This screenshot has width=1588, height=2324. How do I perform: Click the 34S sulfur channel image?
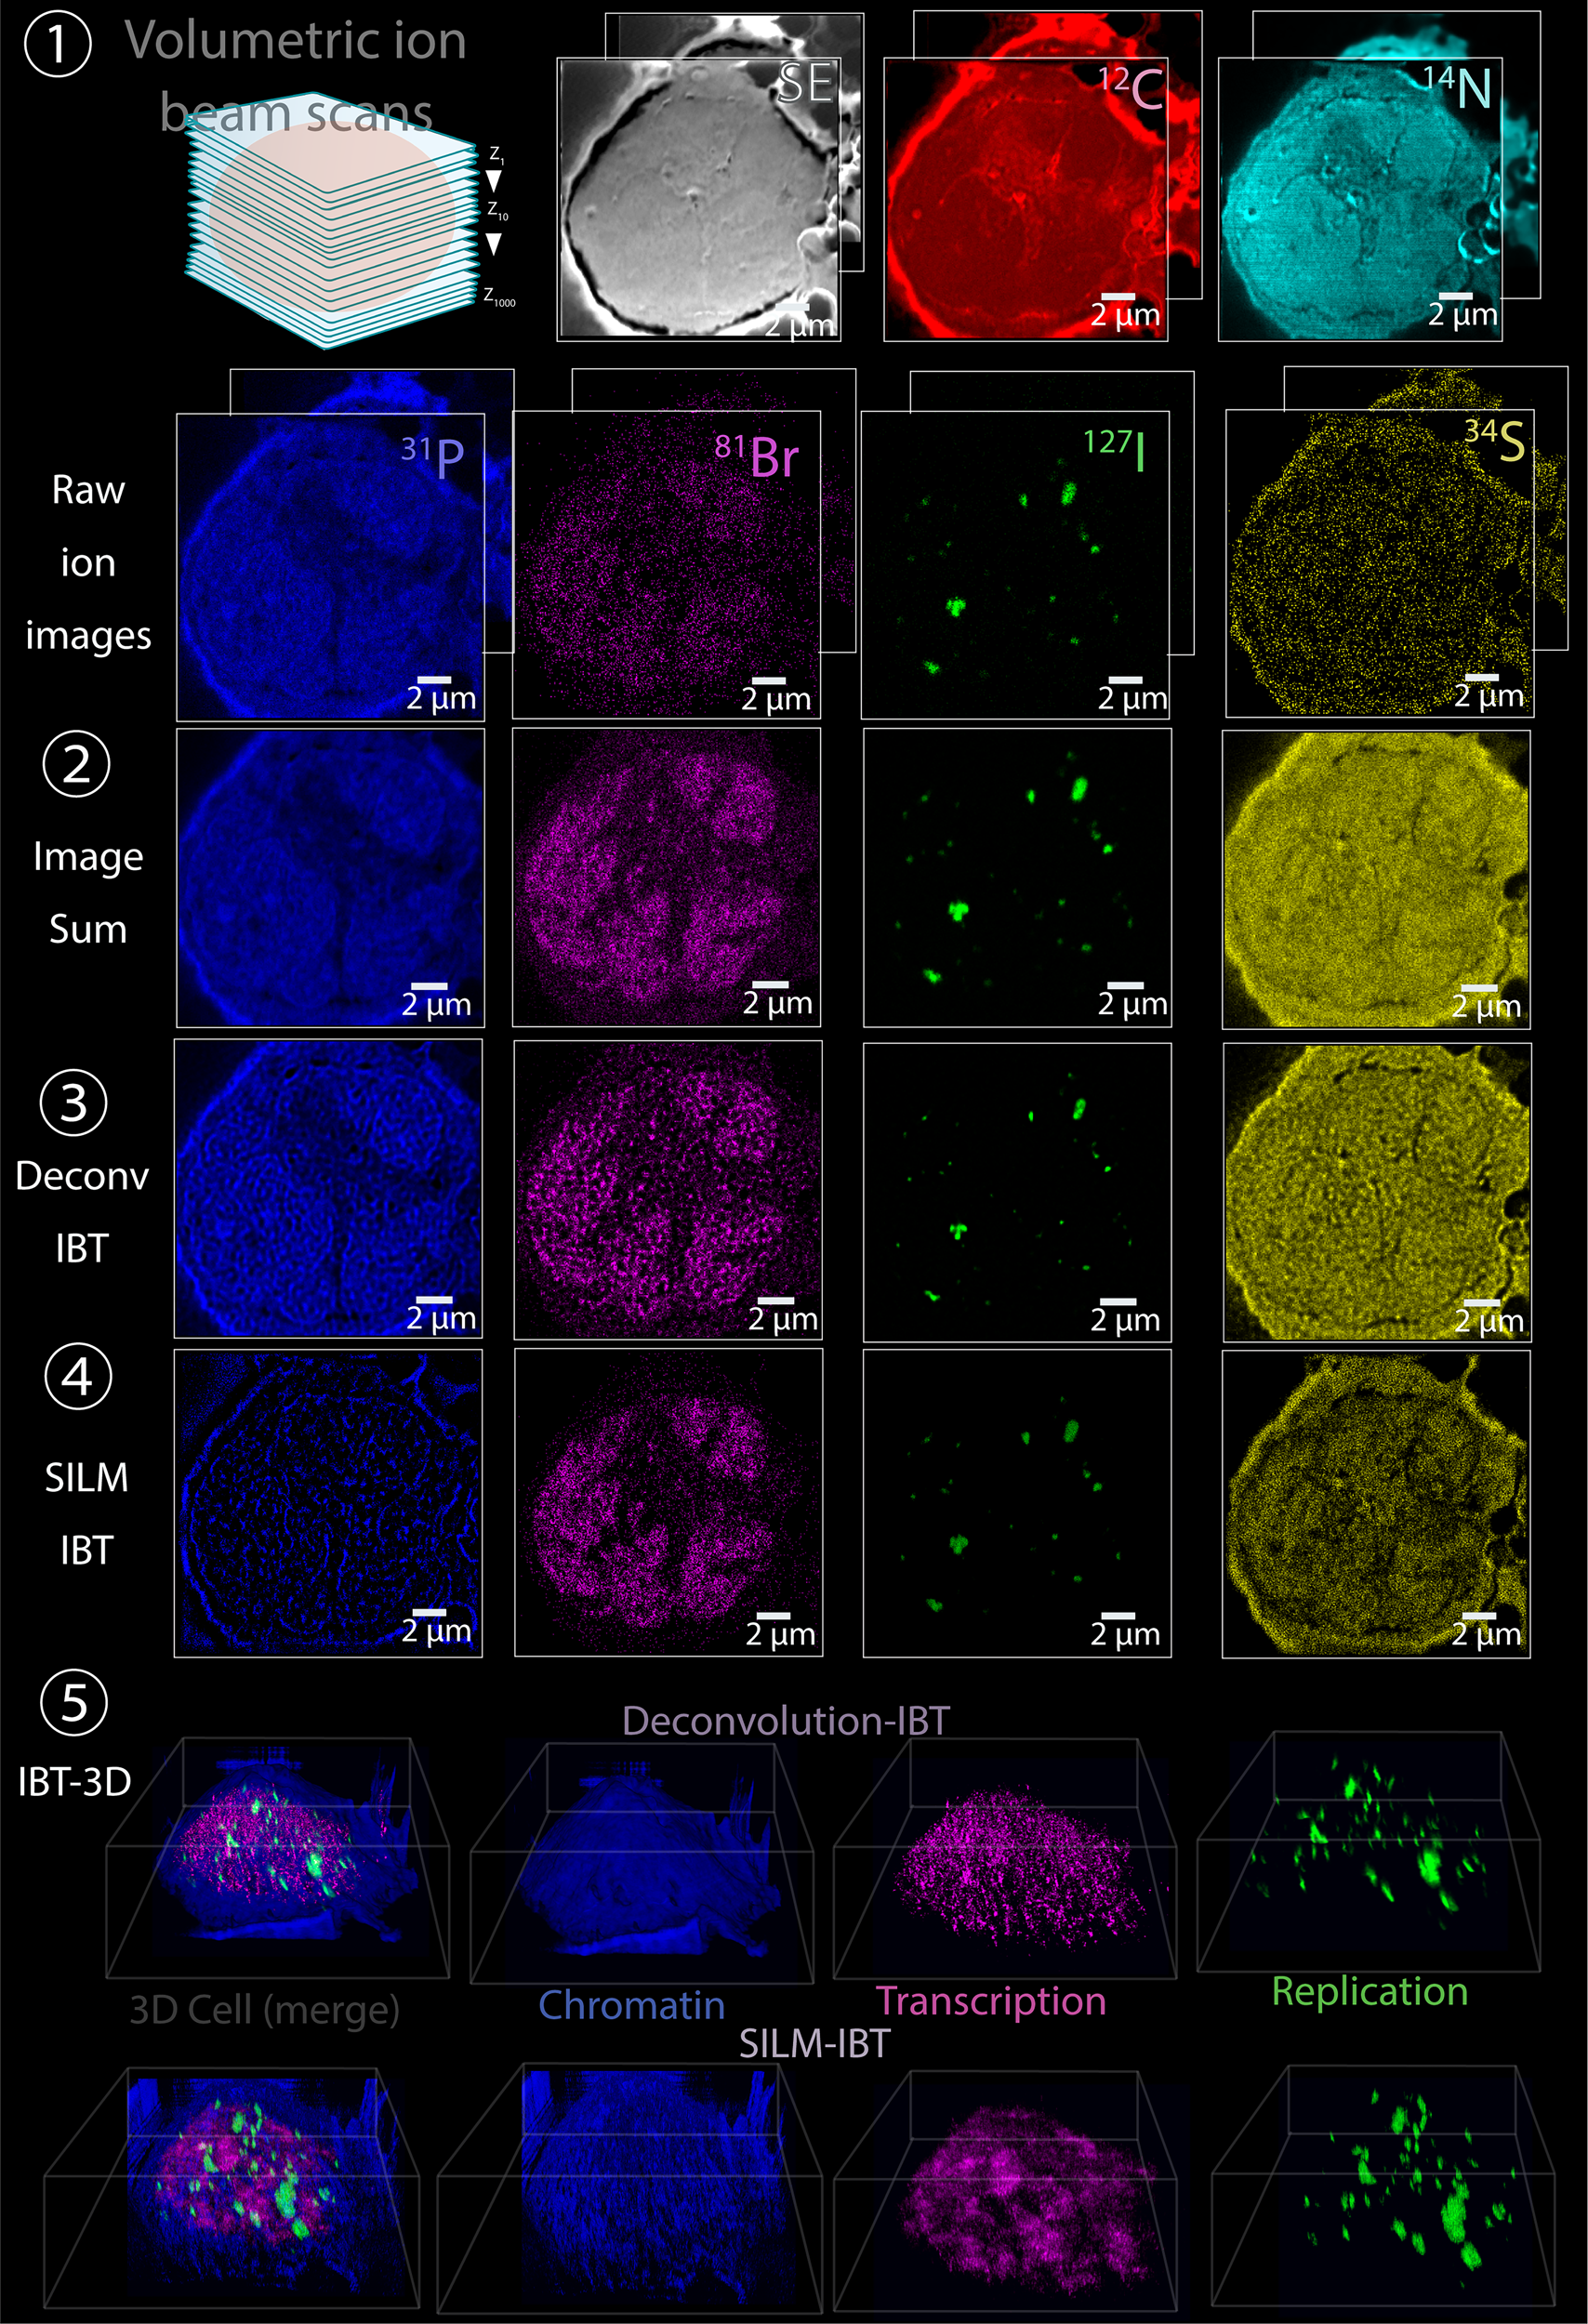[1370, 565]
